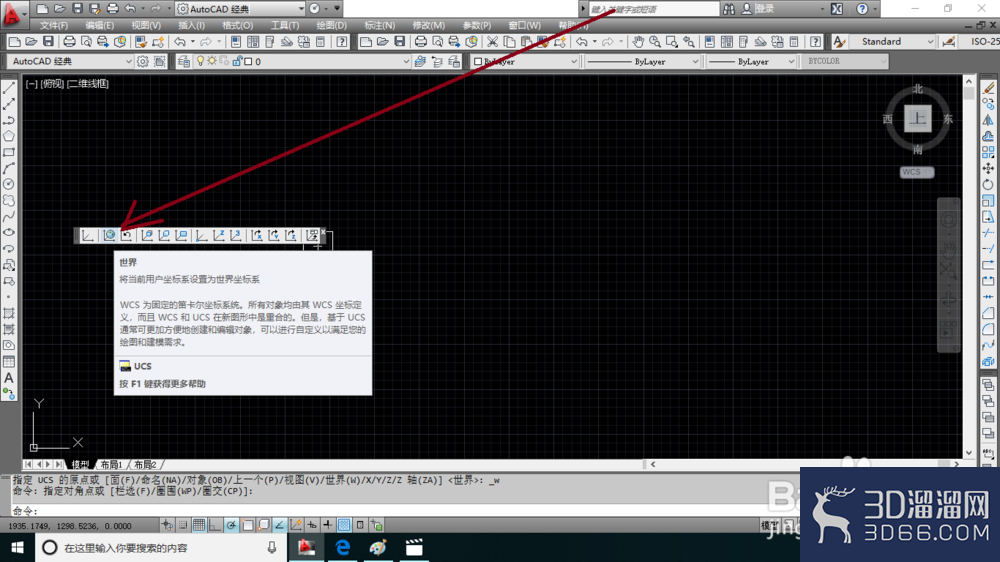Click the 3 Point UCS icon
Screen dimensions: 1000x562
[x=236, y=235]
